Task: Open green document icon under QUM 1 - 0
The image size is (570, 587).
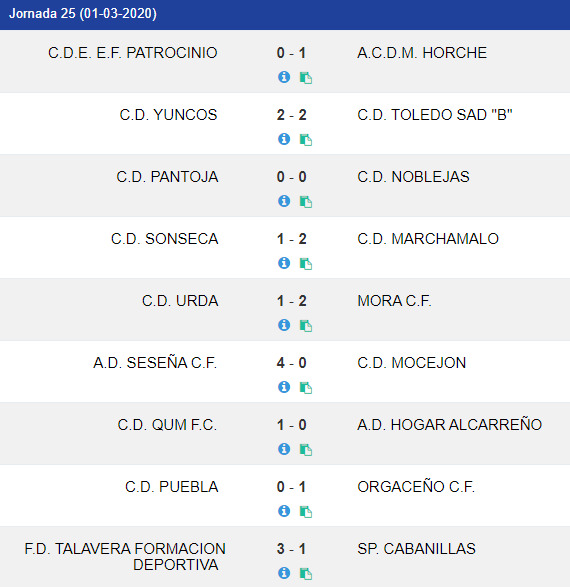Action: 306,450
